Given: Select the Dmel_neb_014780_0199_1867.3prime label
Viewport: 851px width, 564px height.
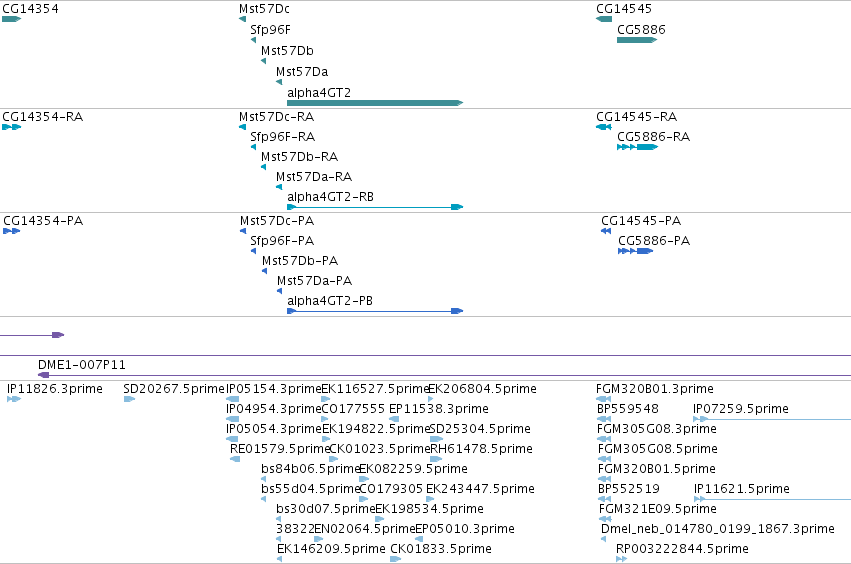Looking at the screenshot, I should click(717, 529).
